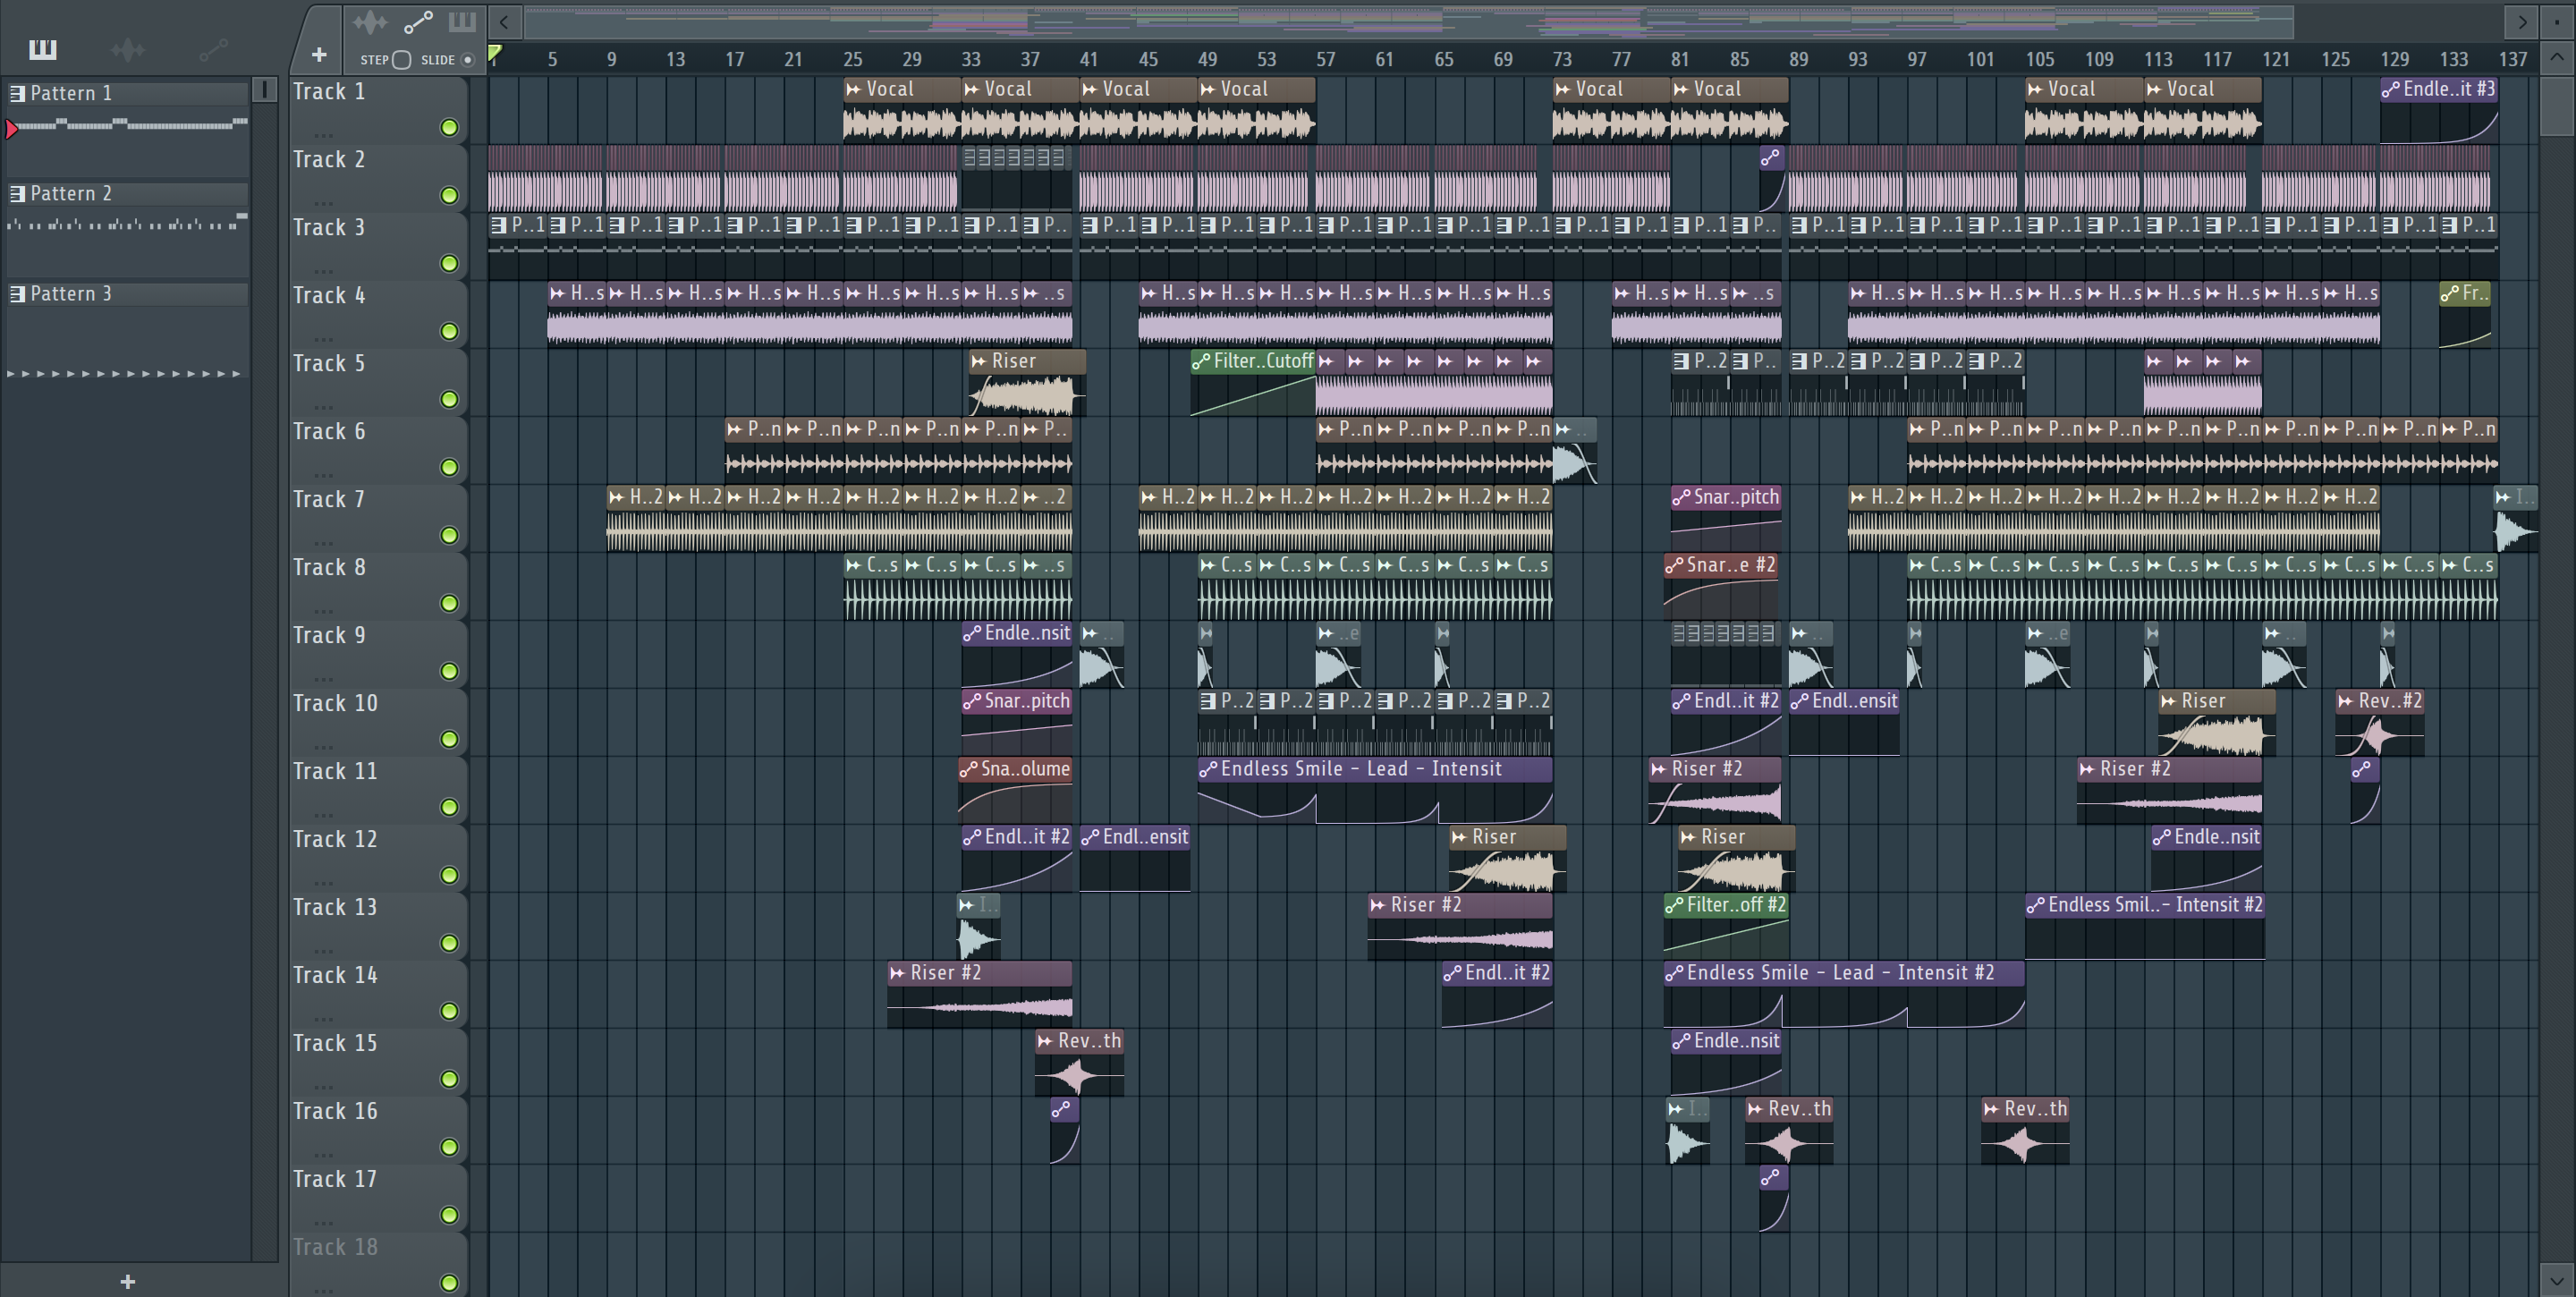Select the Track 3 header
Image resolution: width=2576 pixels, height=1297 pixels.
pyautogui.click(x=378, y=246)
